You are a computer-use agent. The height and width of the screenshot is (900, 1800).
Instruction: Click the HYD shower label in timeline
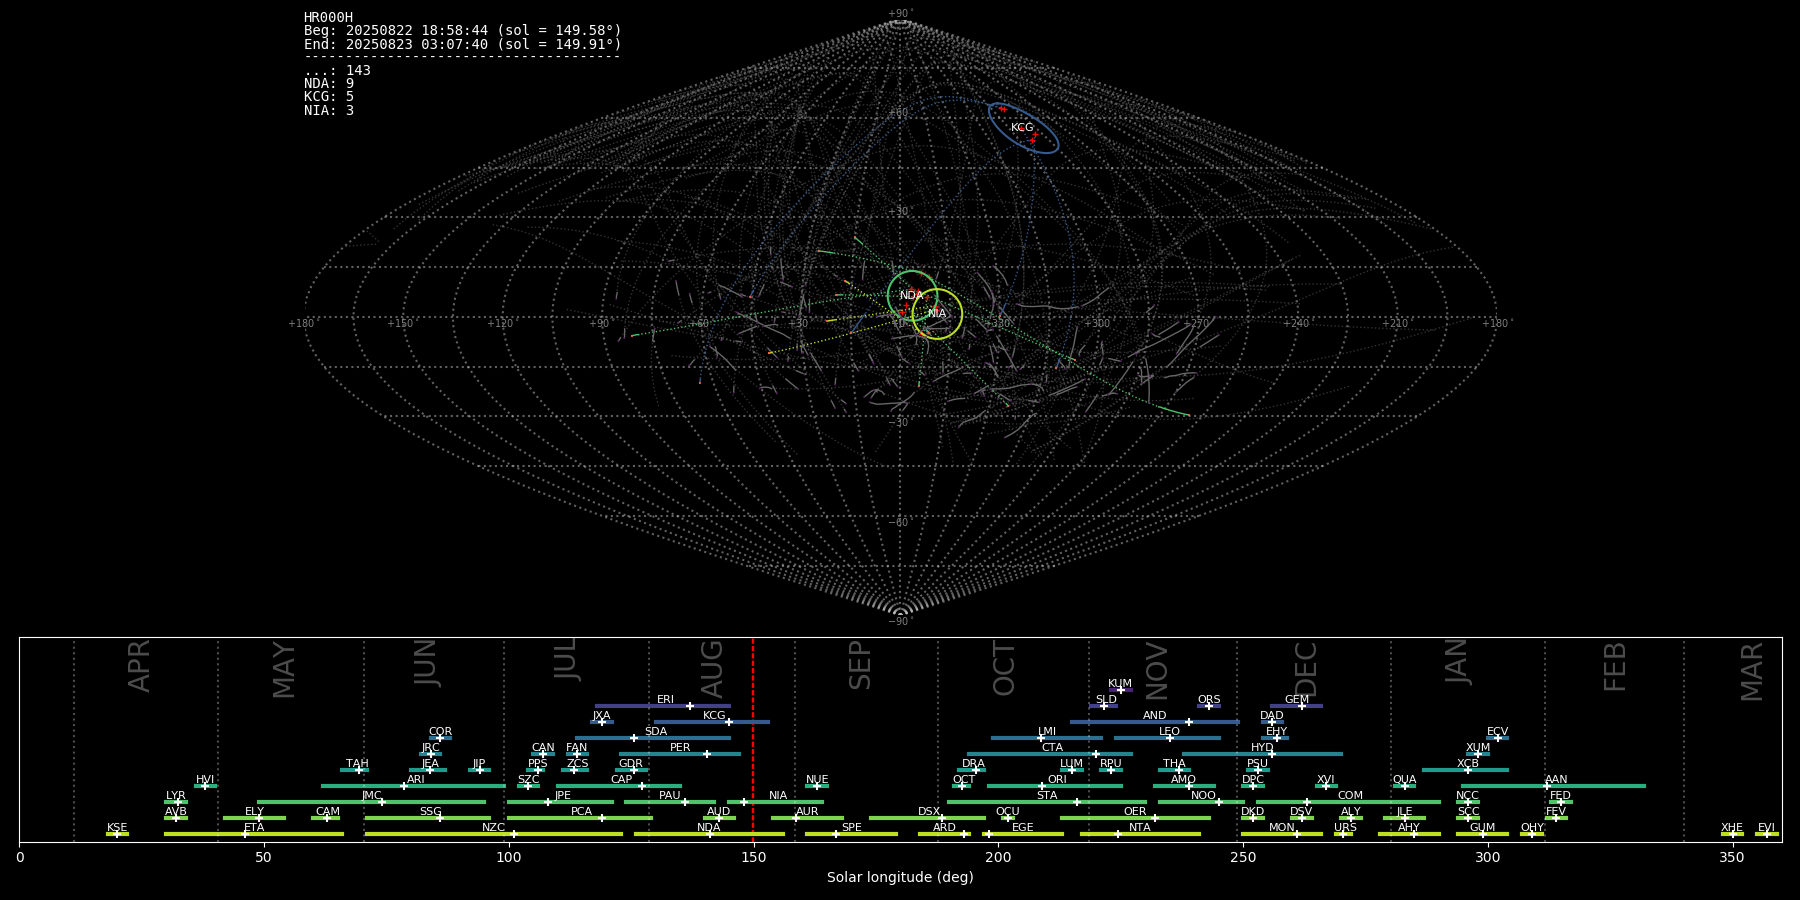(1263, 748)
